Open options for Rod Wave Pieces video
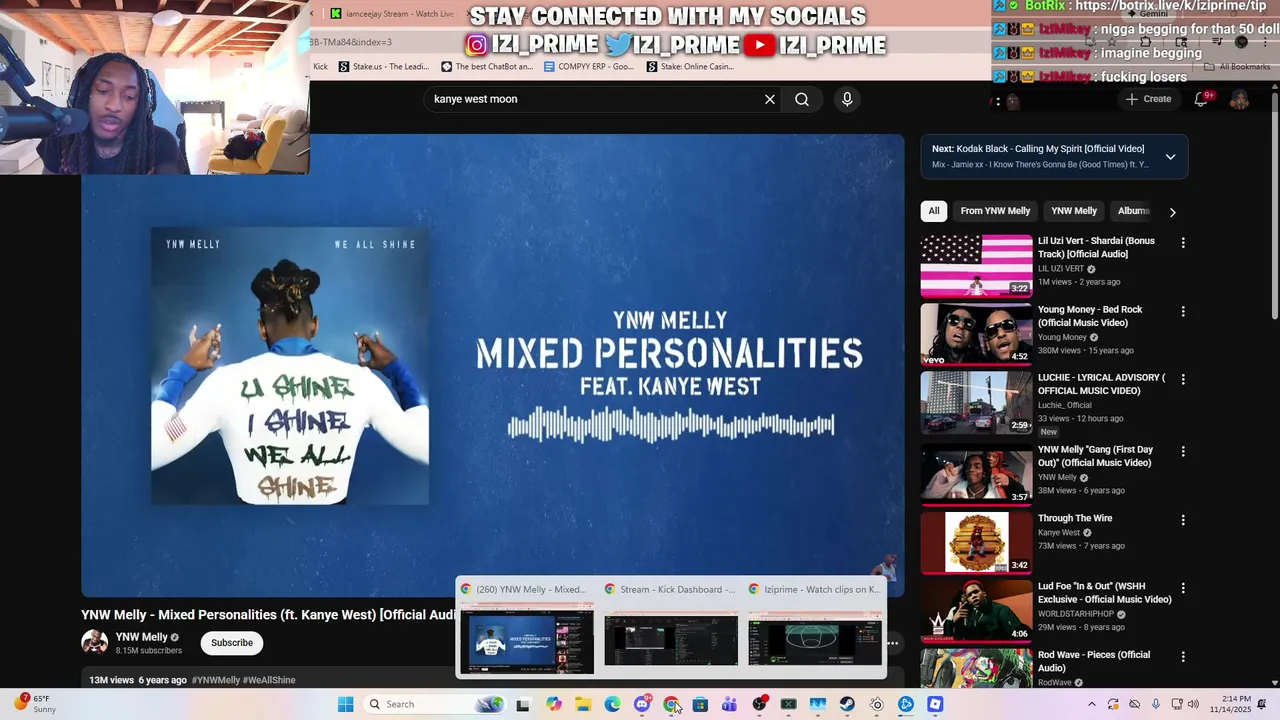Viewport: 1280px width, 720px height. coord(1183,657)
